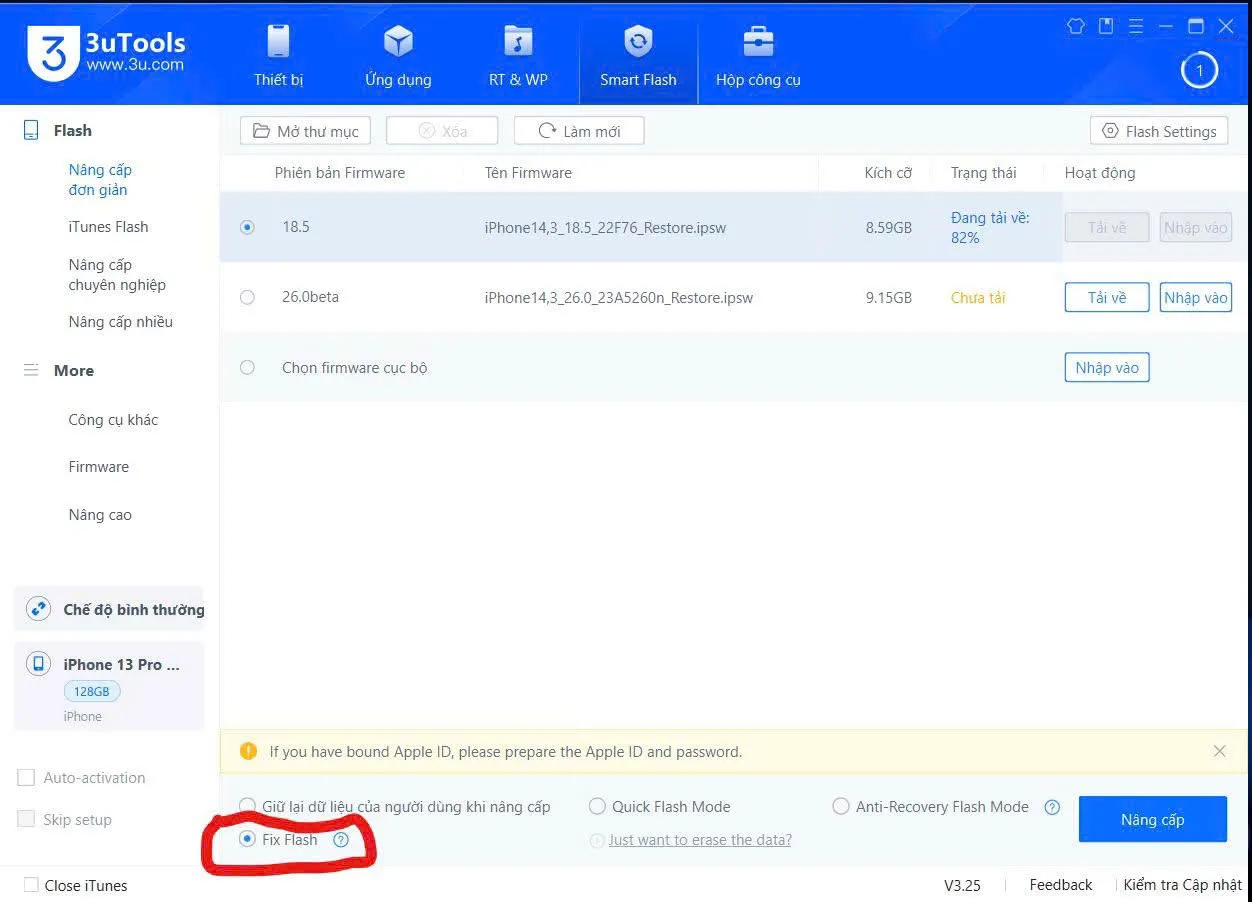Click the Tên Firmware column header
This screenshot has width=1252, height=902.
click(x=528, y=173)
